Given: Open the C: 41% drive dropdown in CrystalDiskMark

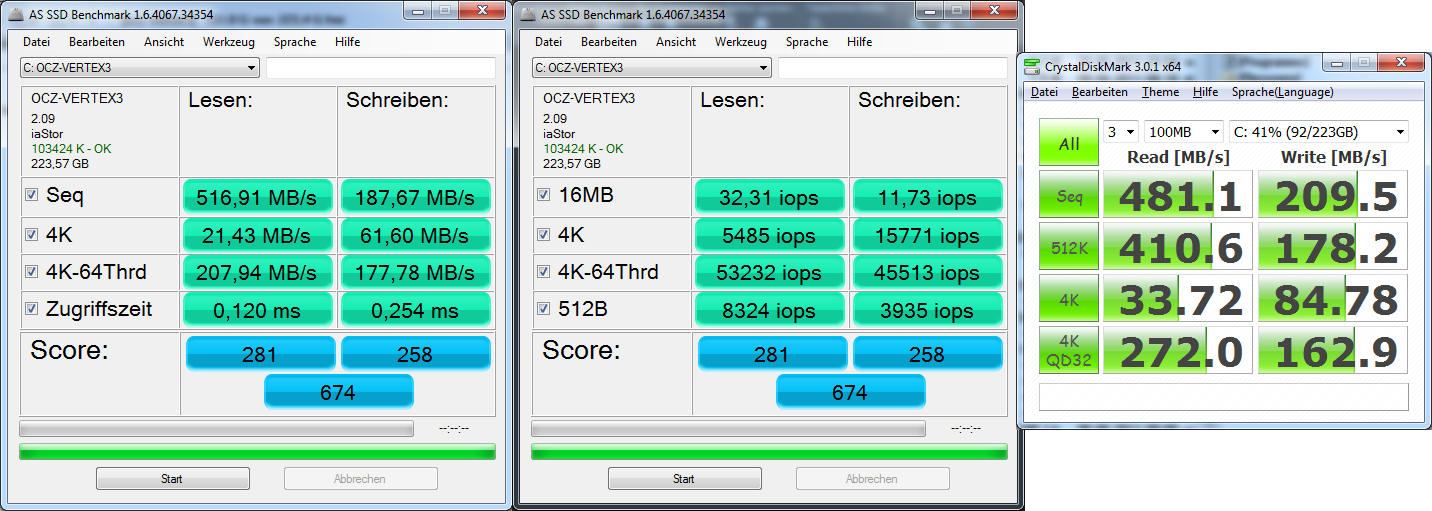Looking at the screenshot, I should [x=1319, y=132].
